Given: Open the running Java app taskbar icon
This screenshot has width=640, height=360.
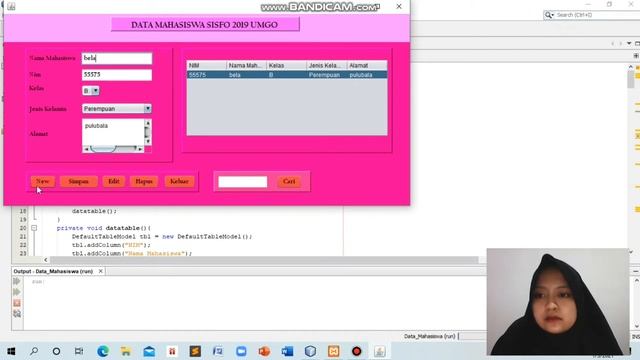Looking at the screenshot, I should (x=380, y=351).
